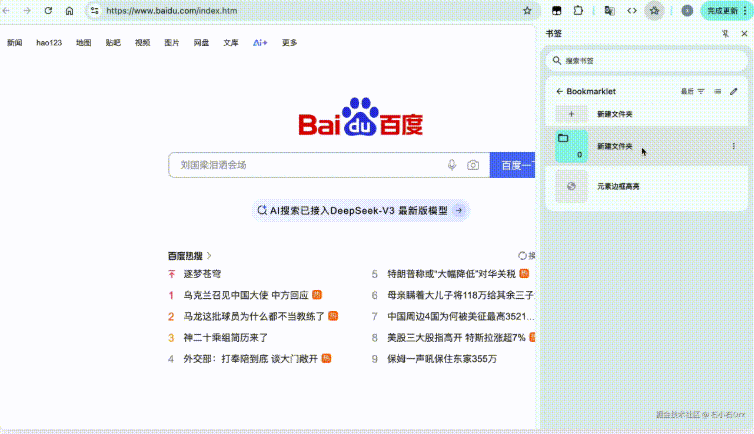Viewport: 754px width, 434px height.
Task: Open hot search 外交部：打奉陪到底 谈大门敞开
Action: [x=251, y=359]
